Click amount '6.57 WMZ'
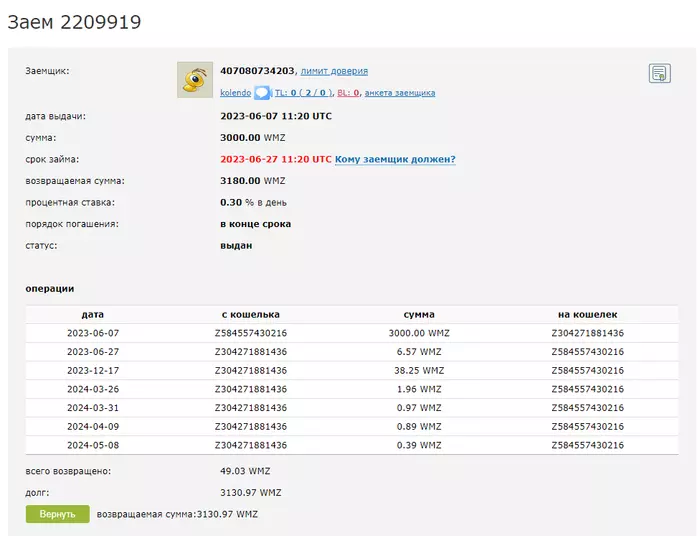 [x=419, y=352]
